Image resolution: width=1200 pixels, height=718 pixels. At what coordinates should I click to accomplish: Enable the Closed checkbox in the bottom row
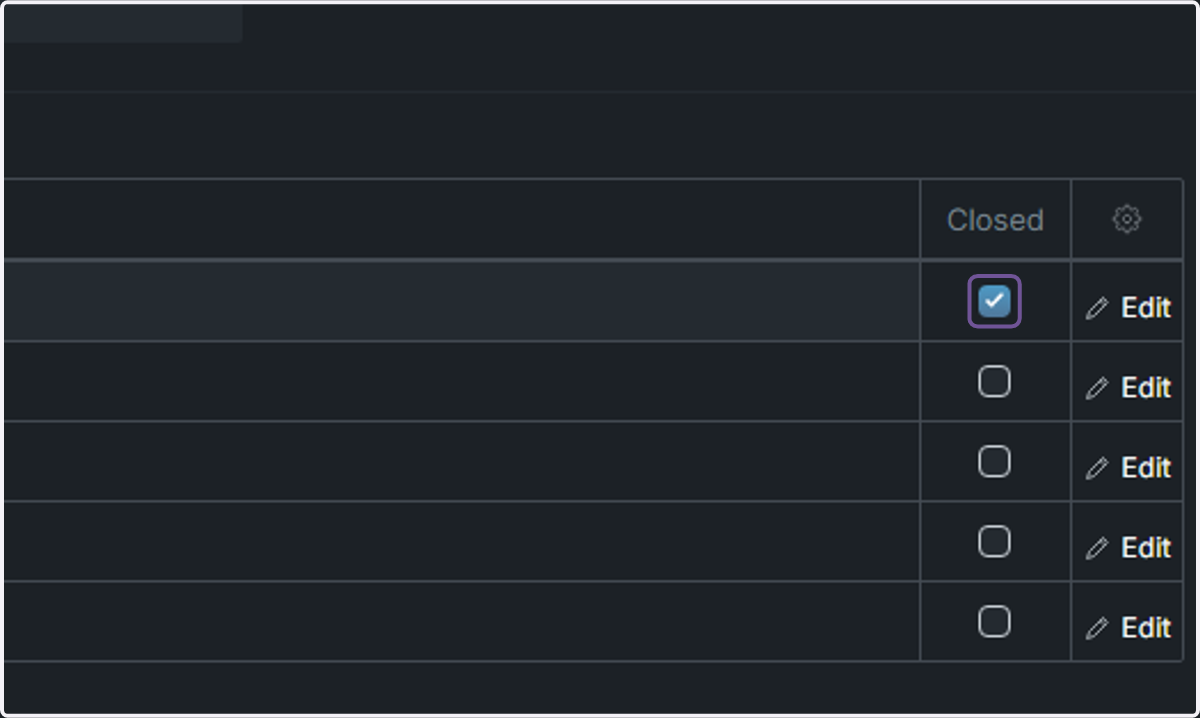(x=994, y=621)
